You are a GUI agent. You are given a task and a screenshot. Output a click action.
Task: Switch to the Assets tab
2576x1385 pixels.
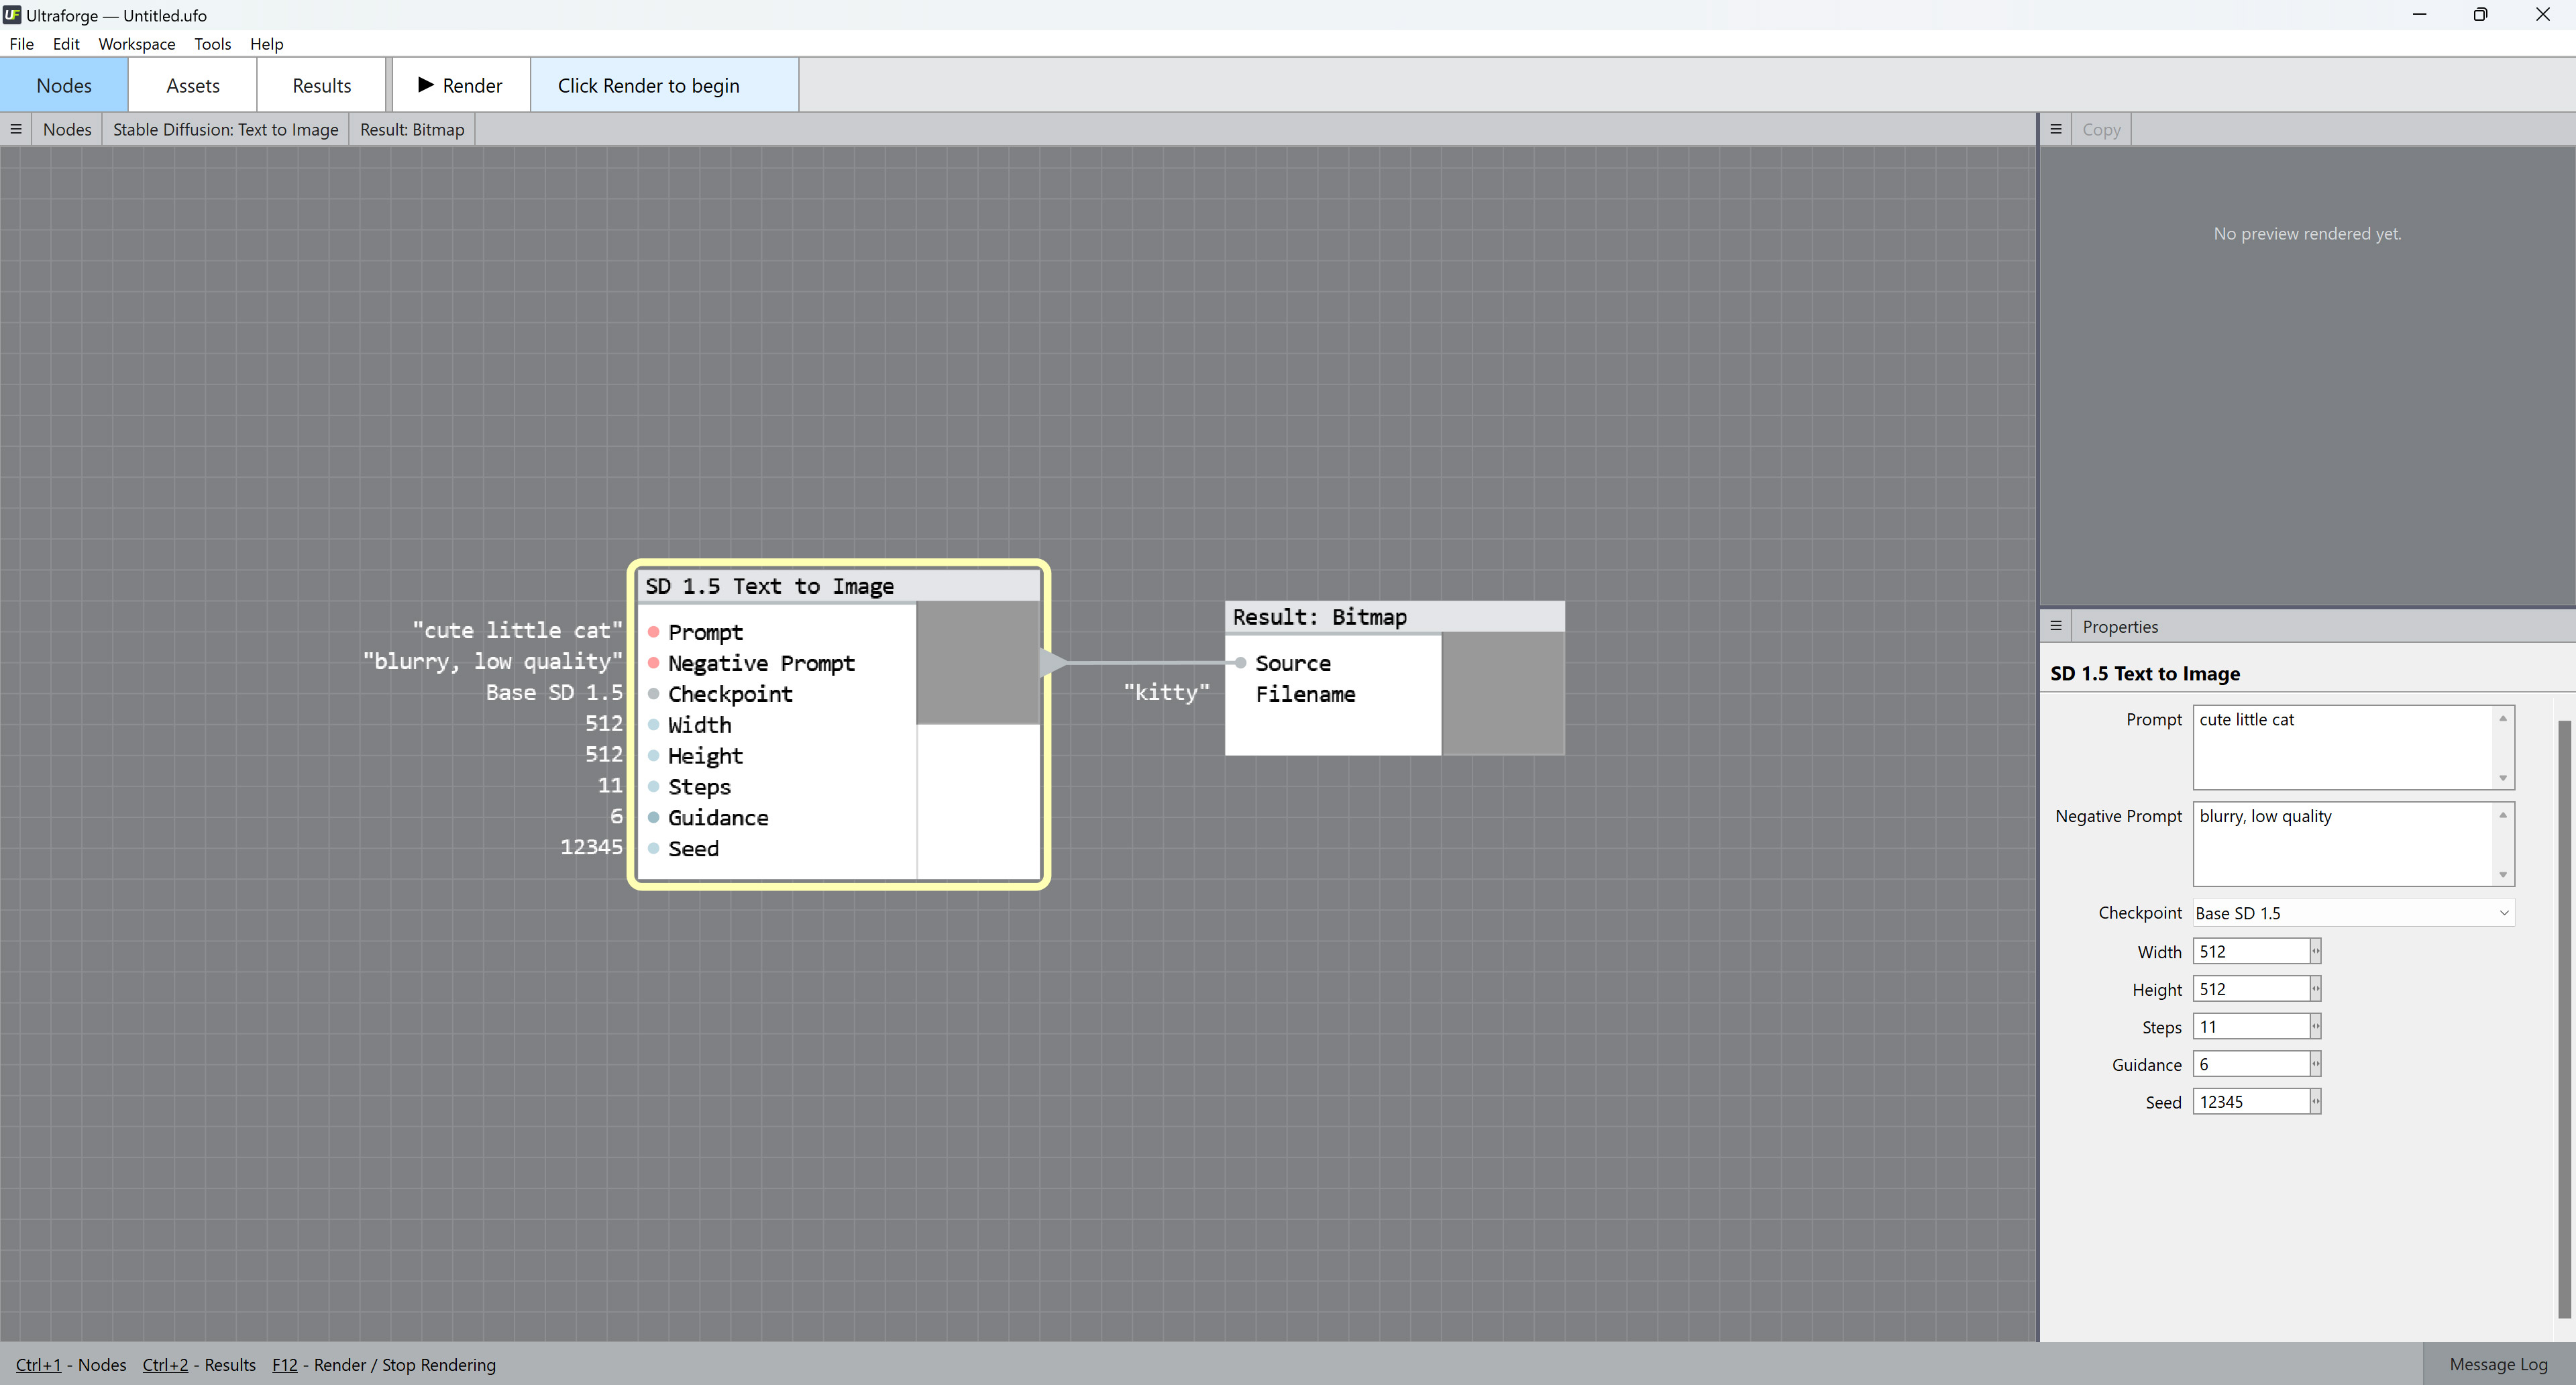pos(192,85)
